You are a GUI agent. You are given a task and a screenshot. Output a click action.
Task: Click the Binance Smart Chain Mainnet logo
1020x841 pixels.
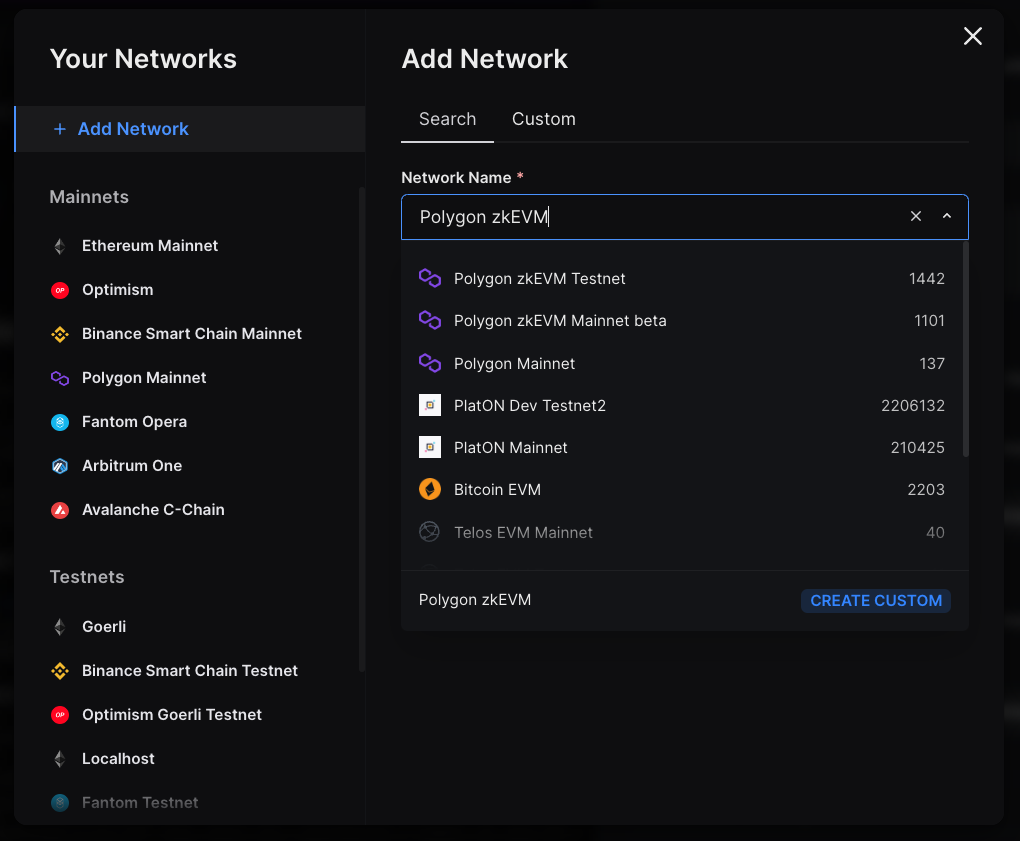point(60,334)
